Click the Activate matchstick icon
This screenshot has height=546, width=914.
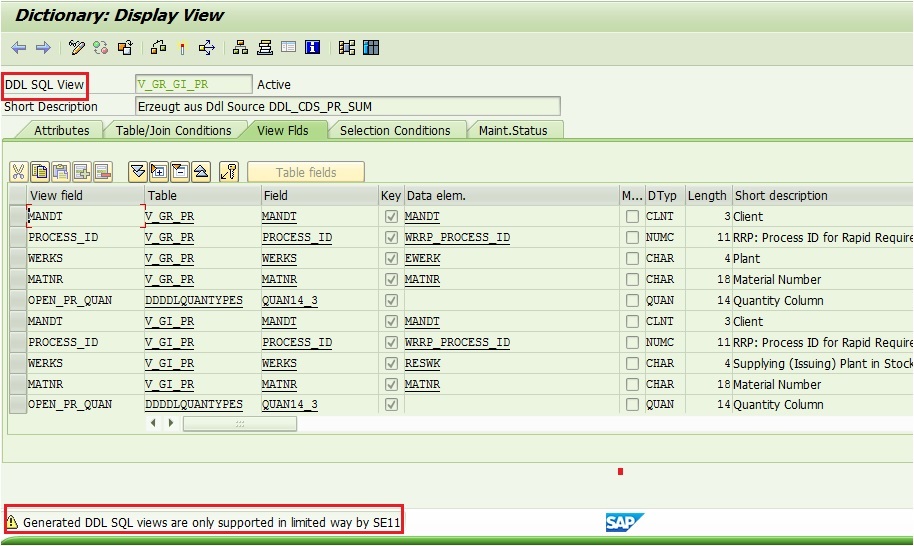coord(182,48)
